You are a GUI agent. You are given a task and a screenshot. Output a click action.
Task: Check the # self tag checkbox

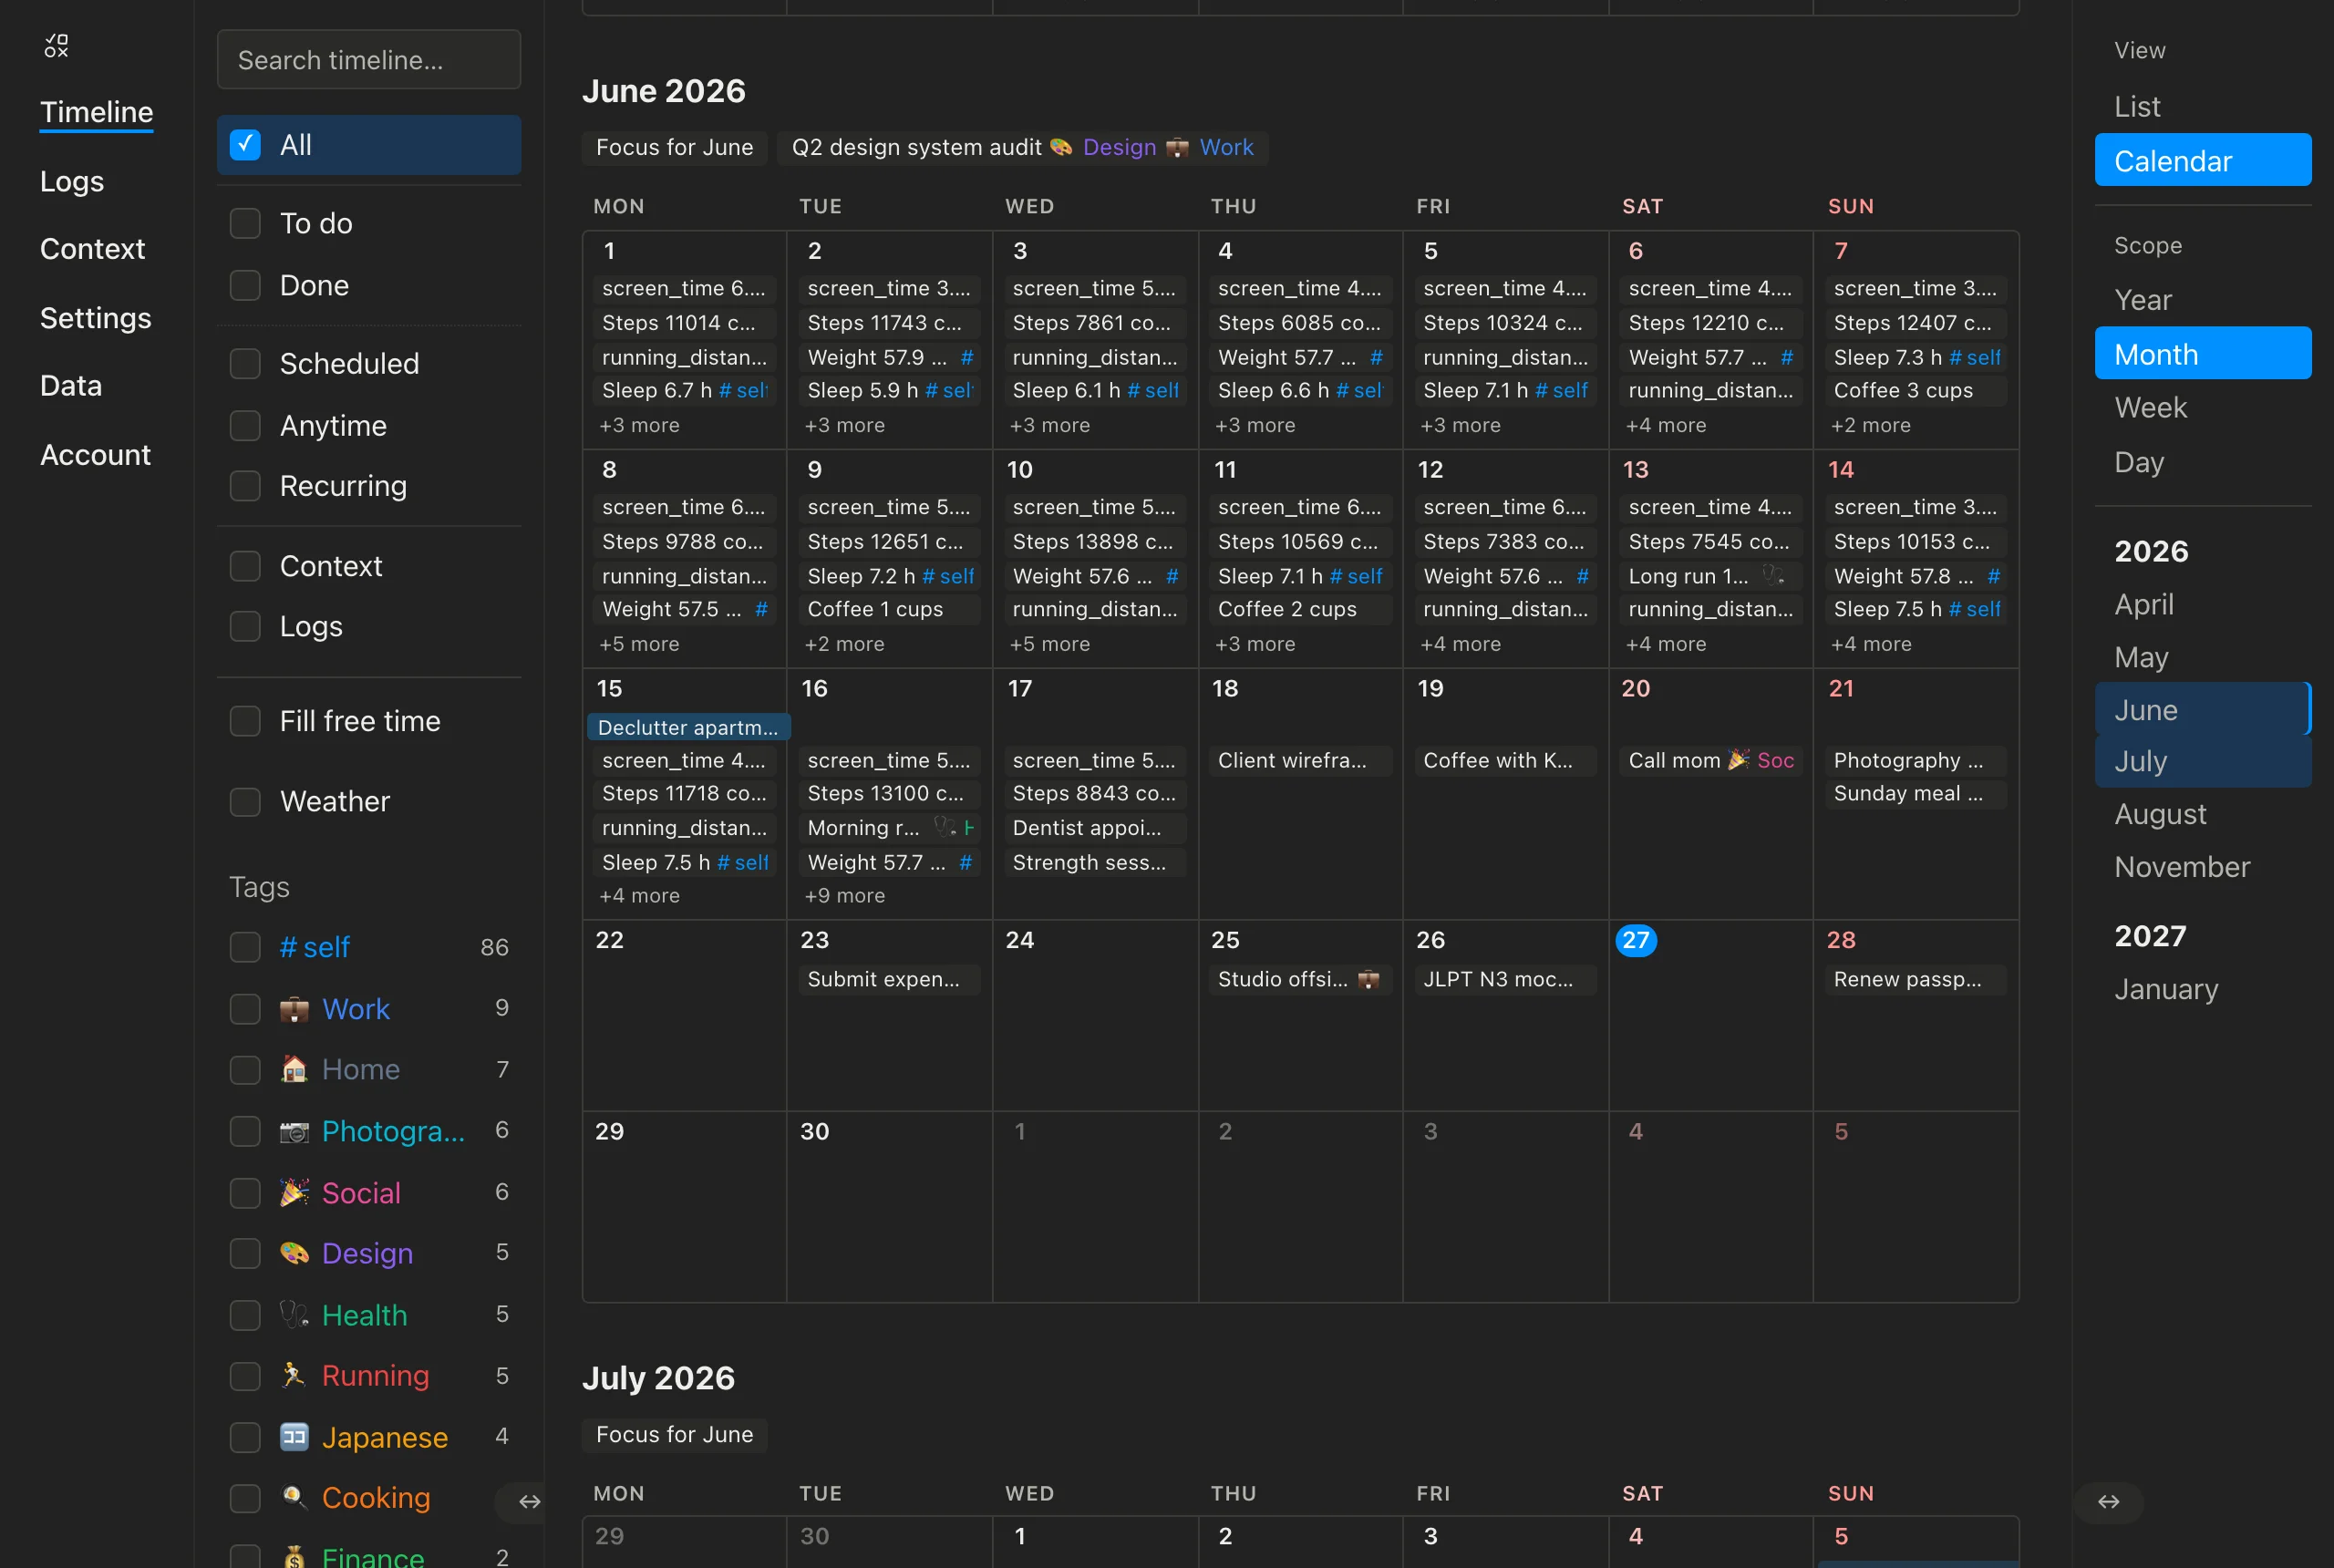[x=245, y=947]
